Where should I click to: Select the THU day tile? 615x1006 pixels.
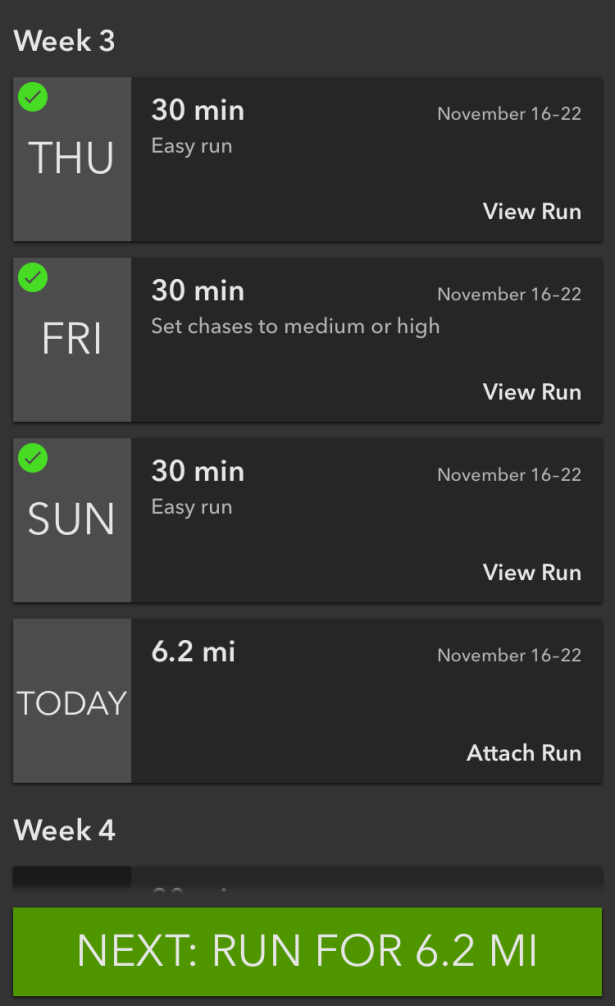point(72,160)
